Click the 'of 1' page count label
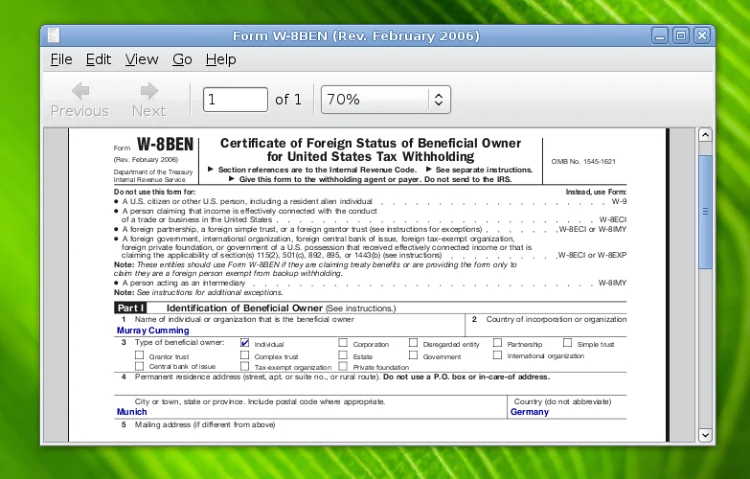 (x=288, y=100)
